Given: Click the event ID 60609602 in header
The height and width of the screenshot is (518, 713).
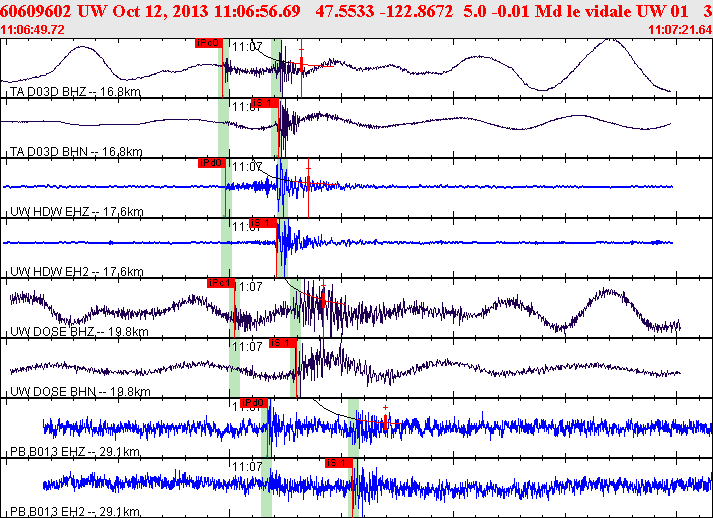Looking at the screenshot, I should [35, 11].
